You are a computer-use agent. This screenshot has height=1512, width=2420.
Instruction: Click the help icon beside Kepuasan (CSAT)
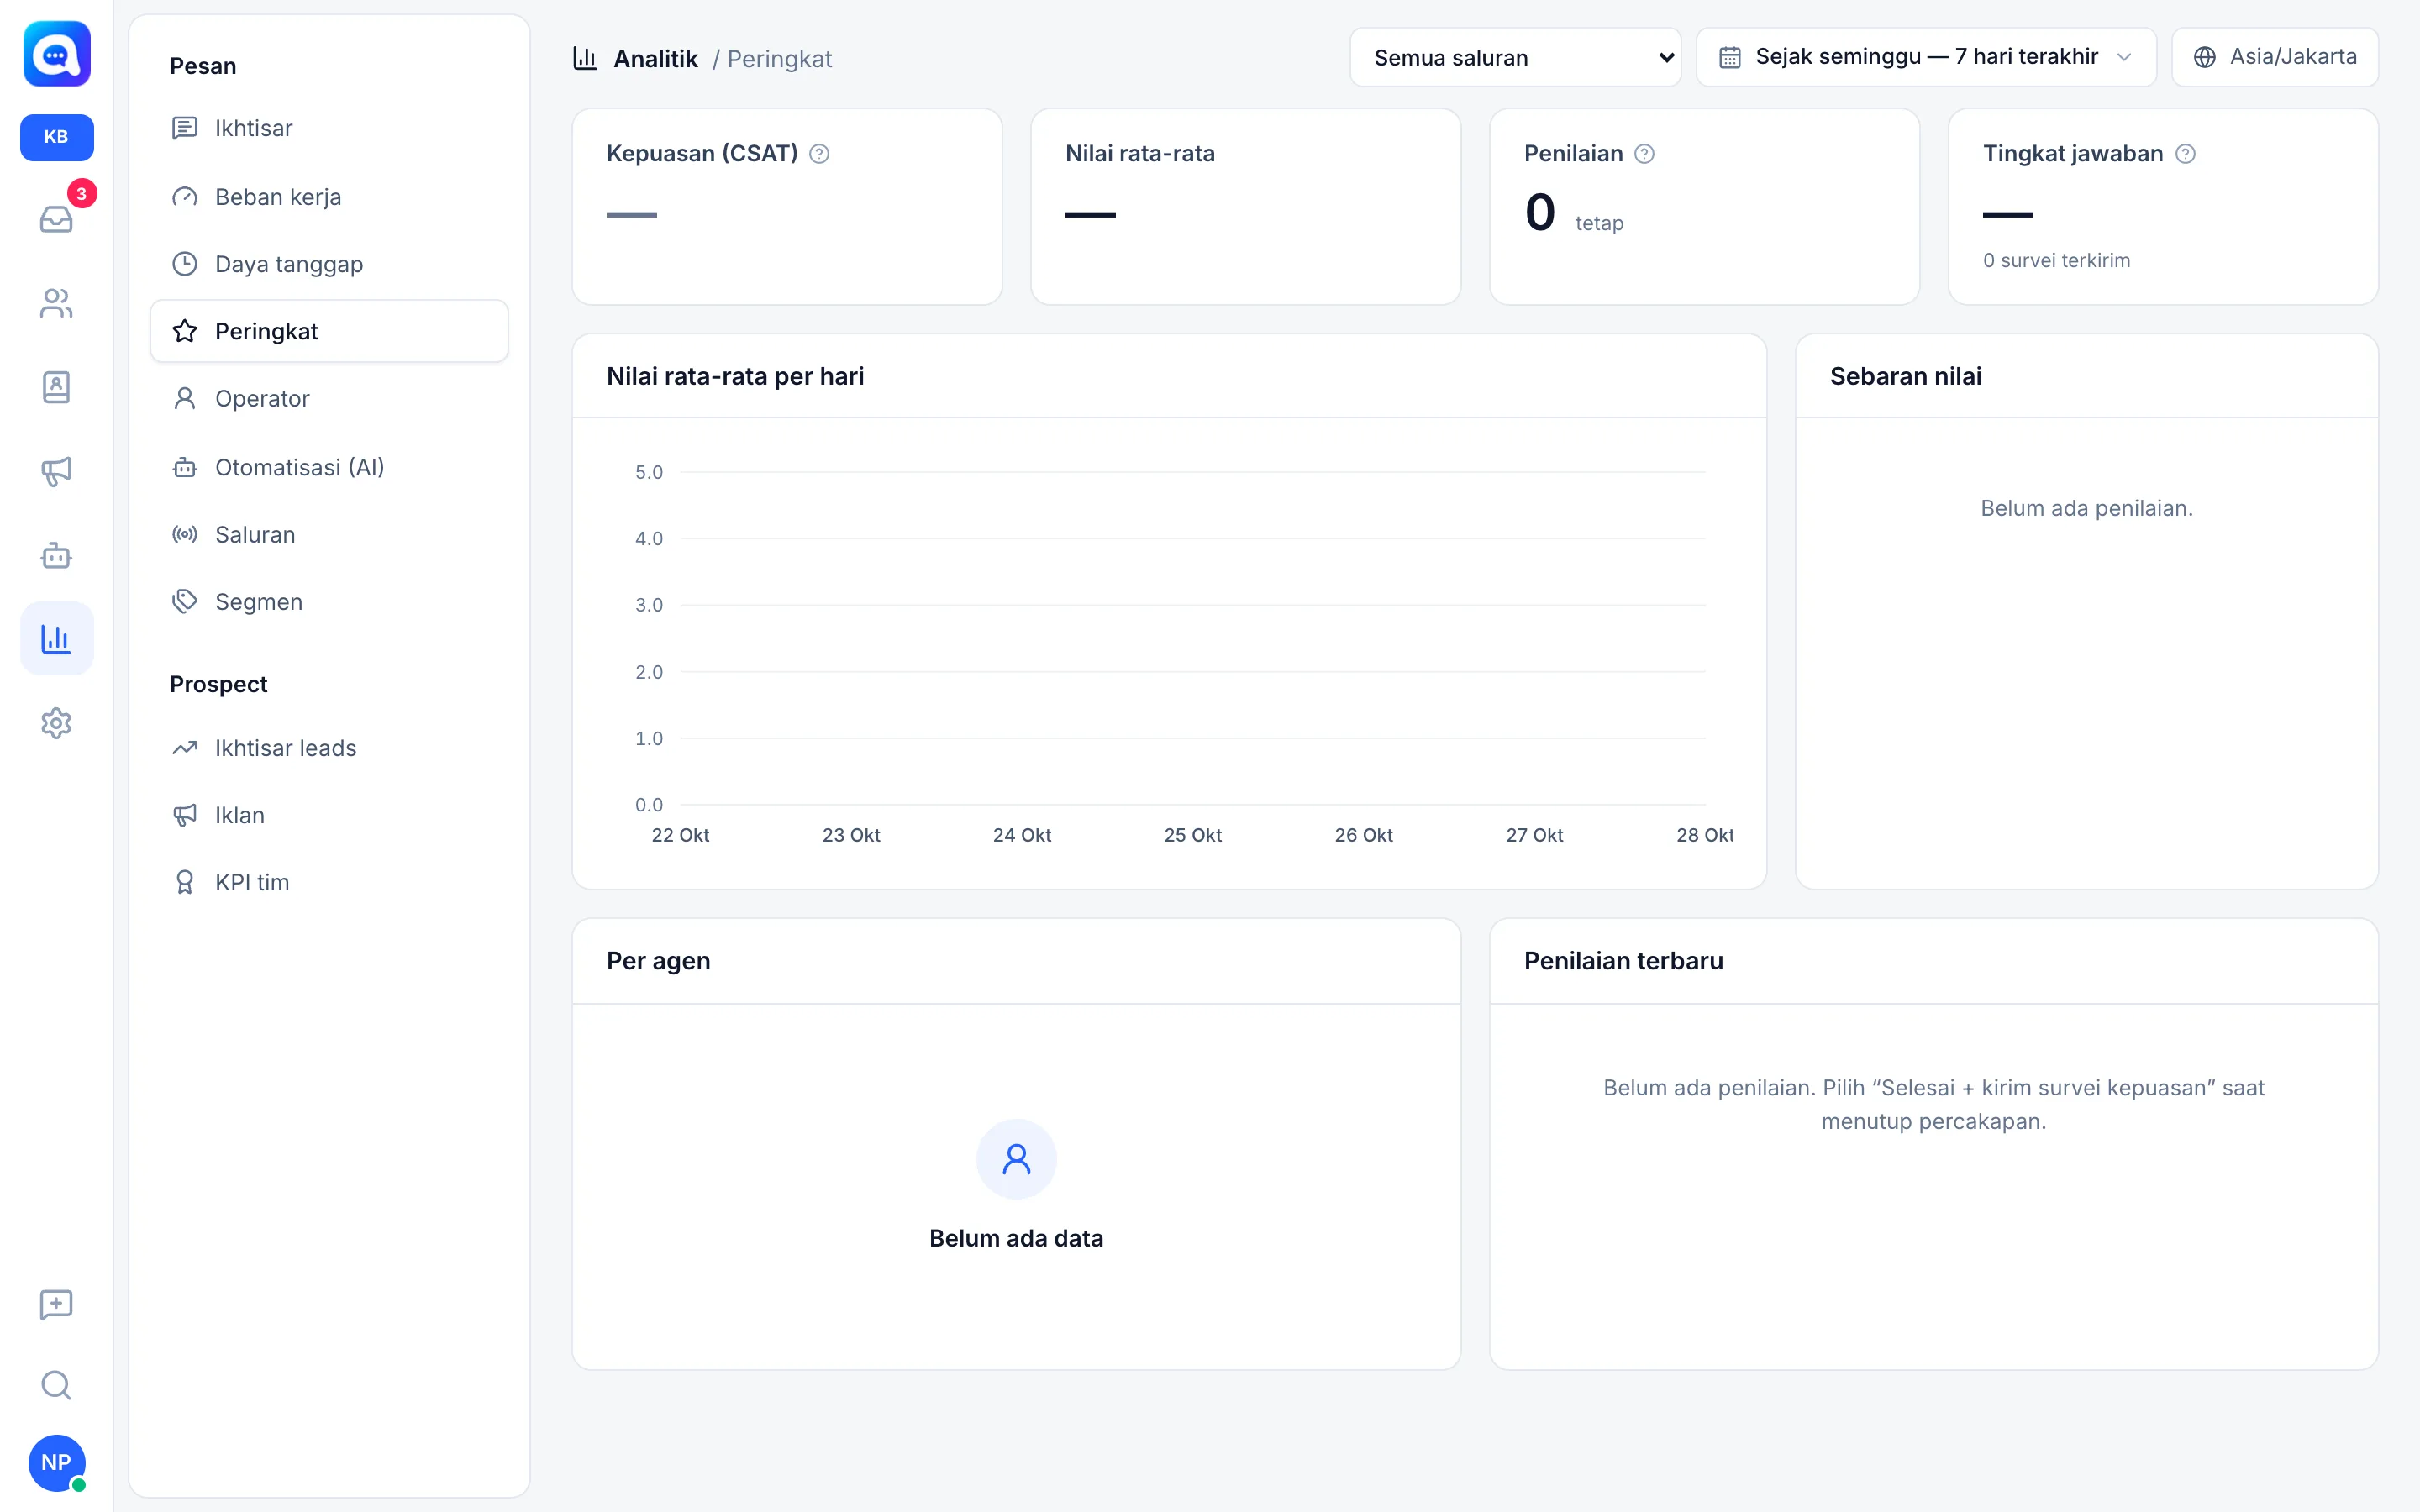(819, 154)
